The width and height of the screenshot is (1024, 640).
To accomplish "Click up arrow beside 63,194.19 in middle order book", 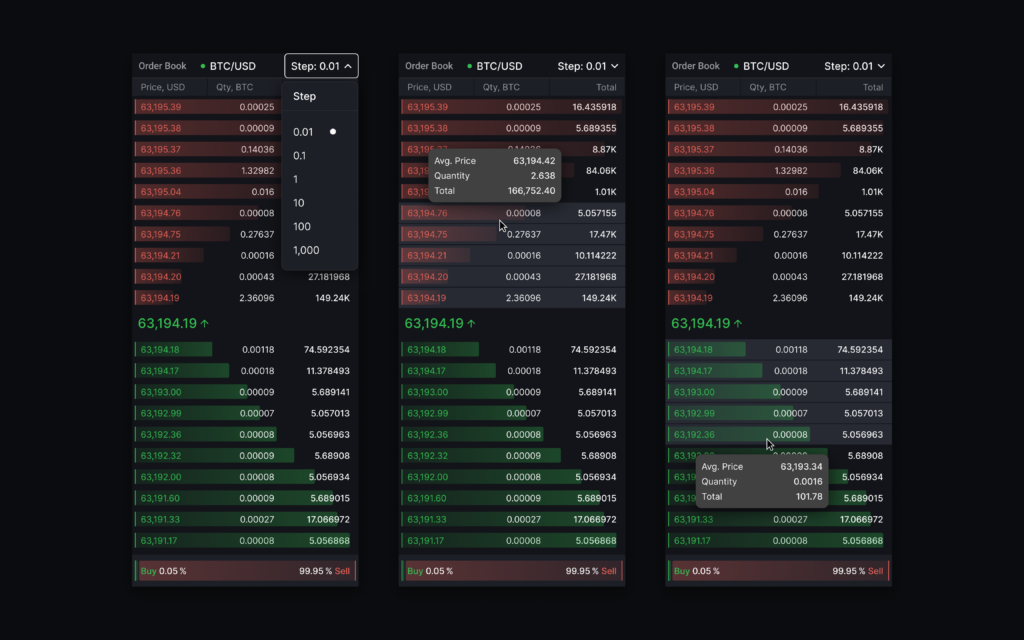I will [472, 323].
